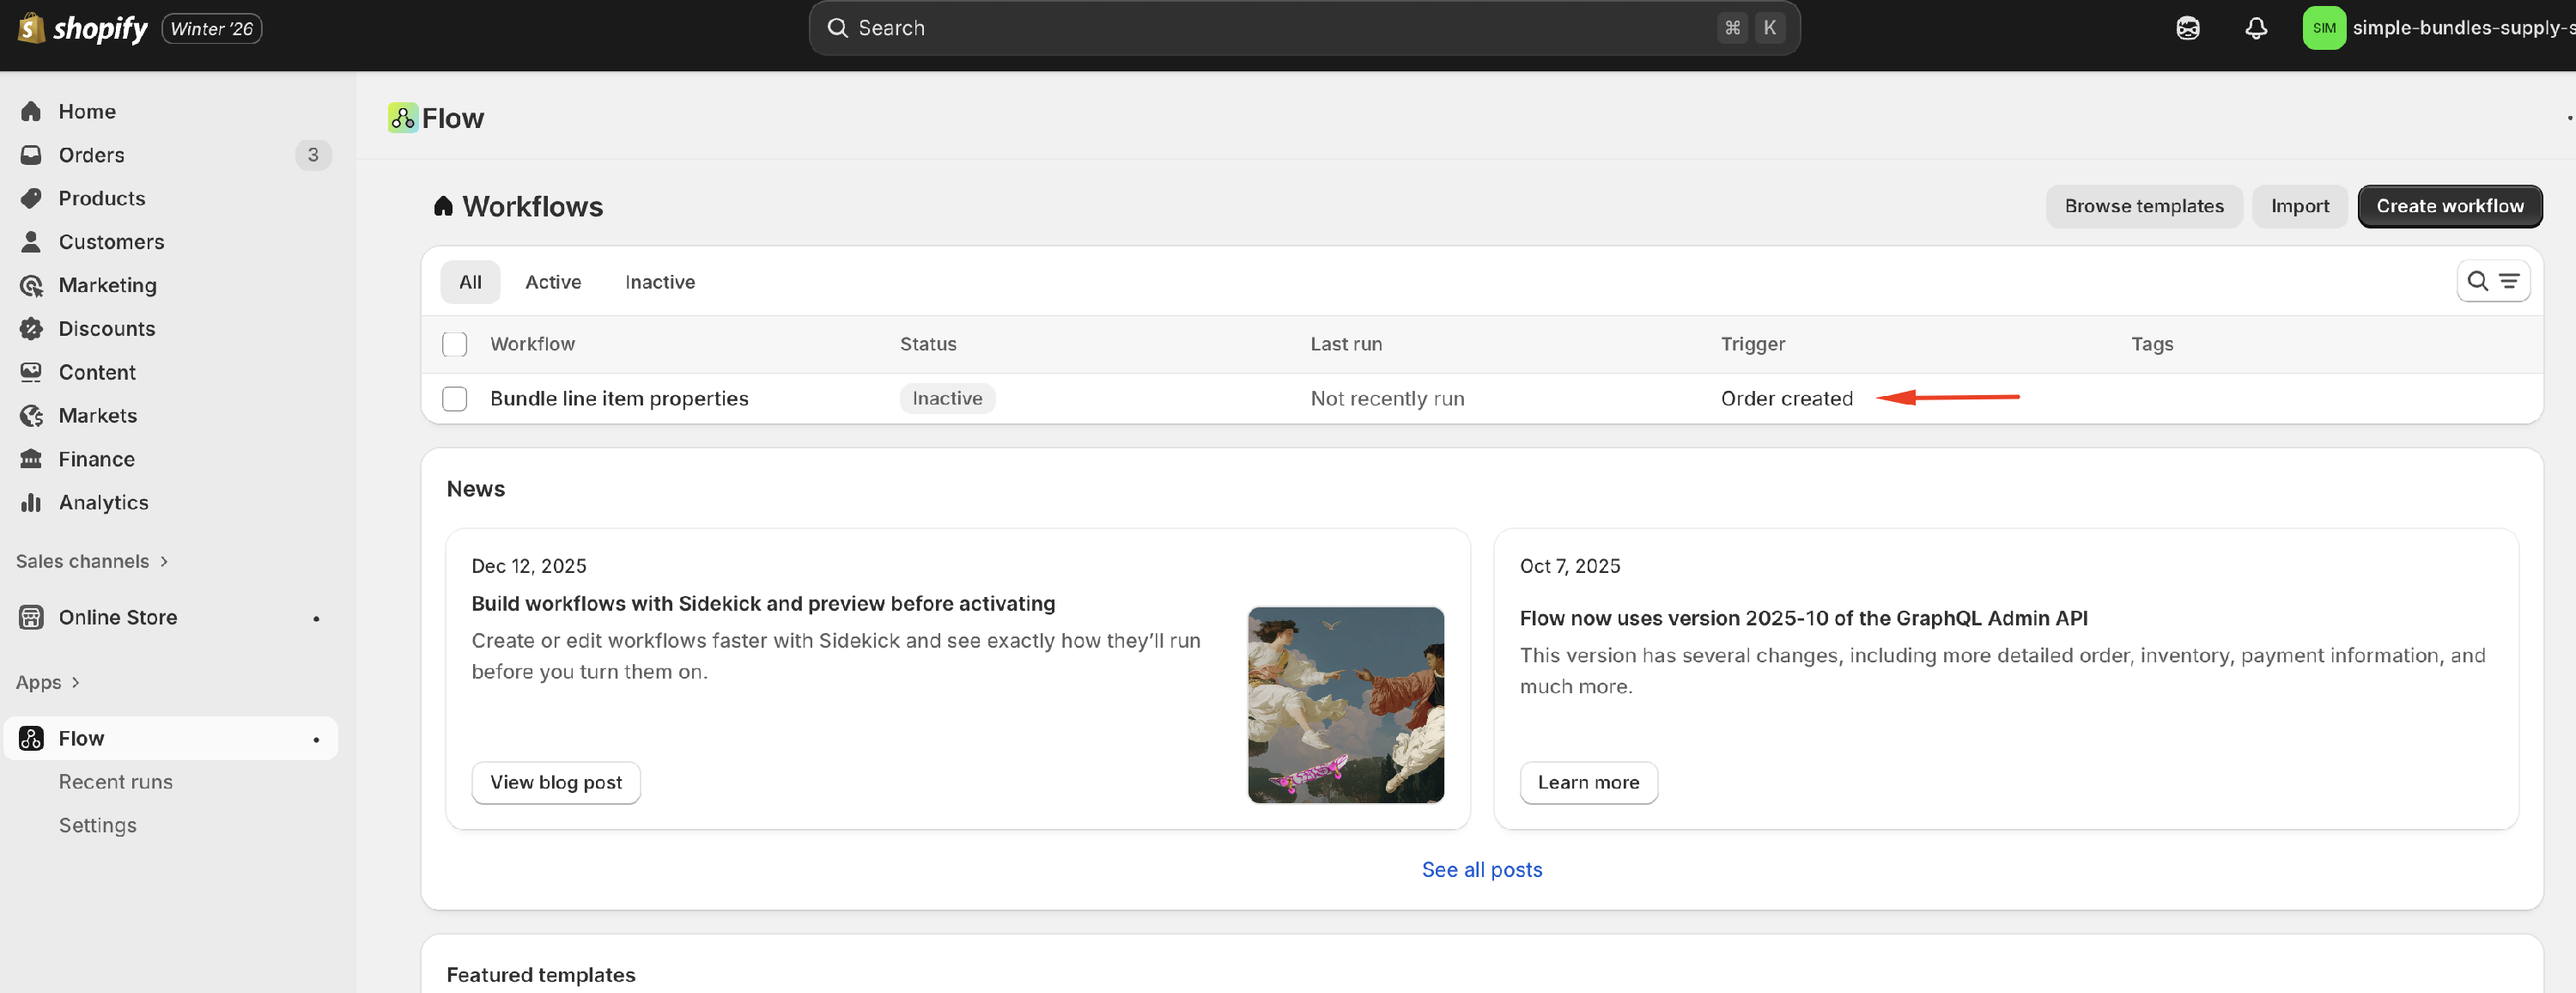Open the See all posts link
This screenshot has width=2576, height=993.
point(1481,869)
